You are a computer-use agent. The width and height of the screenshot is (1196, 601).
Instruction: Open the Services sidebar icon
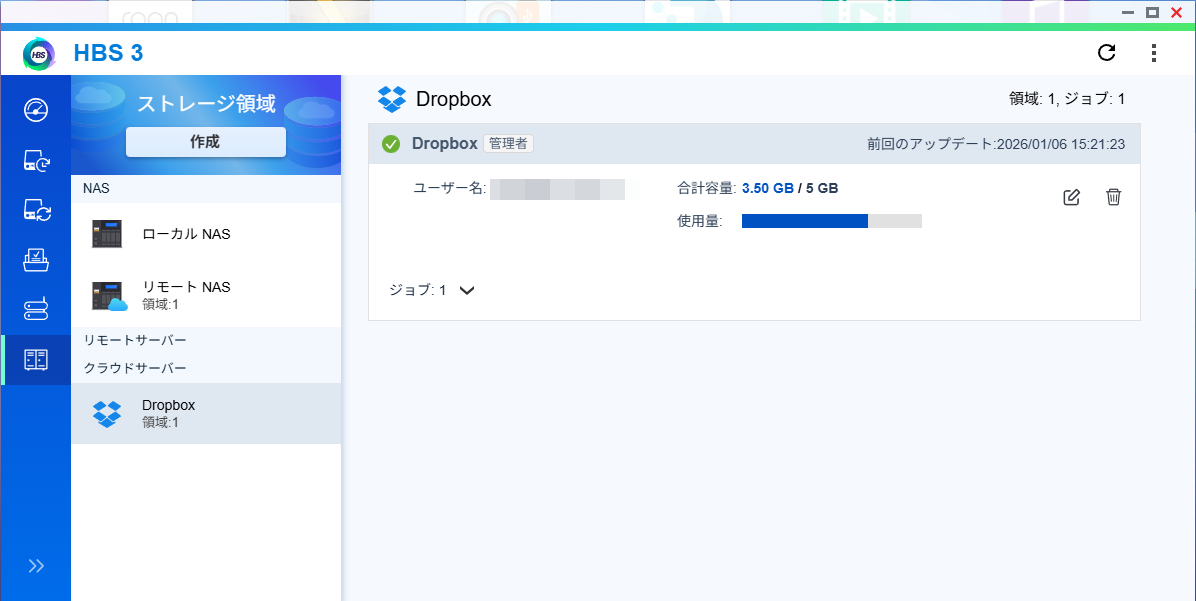(36, 310)
